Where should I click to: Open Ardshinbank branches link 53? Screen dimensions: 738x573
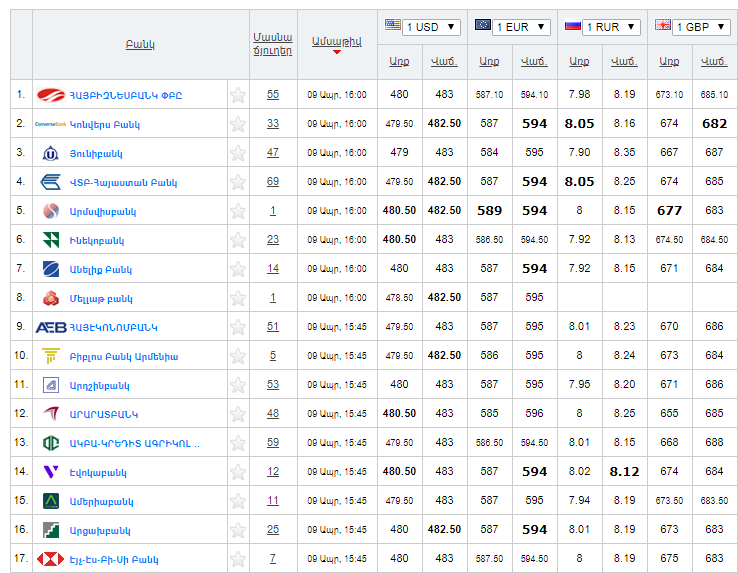(x=273, y=384)
